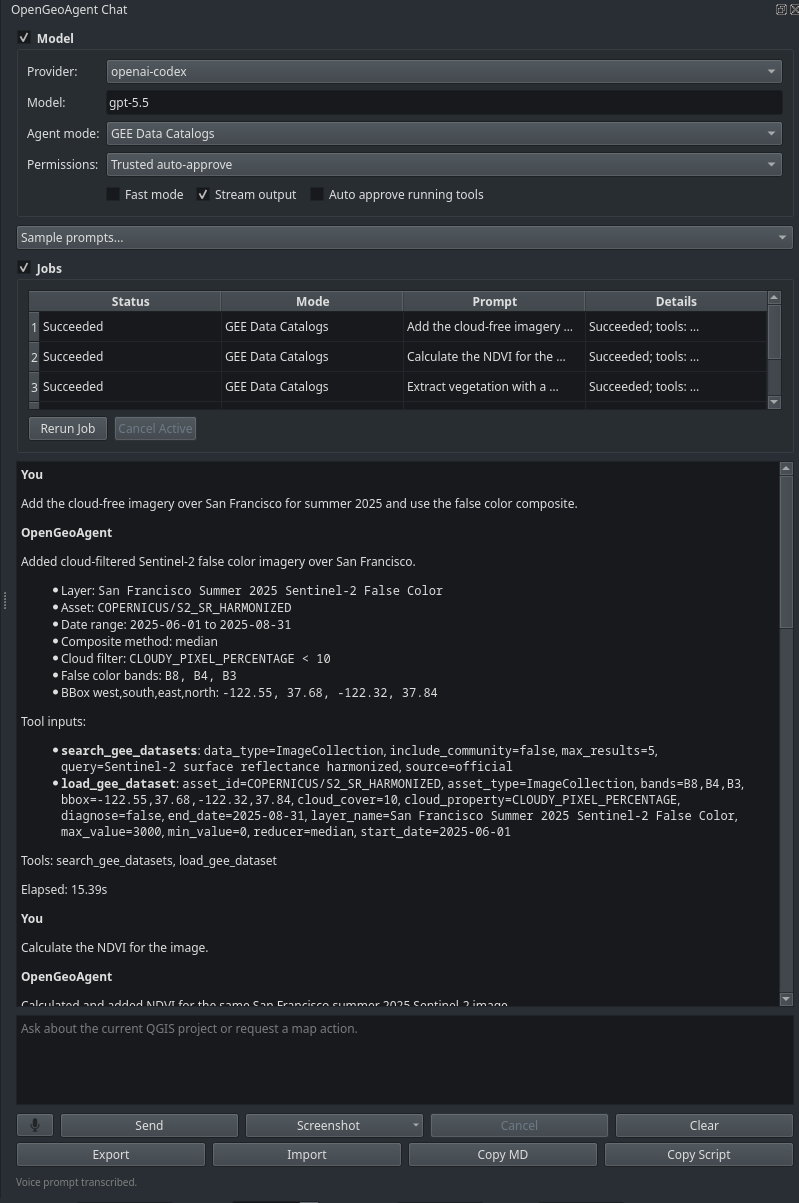Select job row number 3
799x1203 pixels.
34,387
